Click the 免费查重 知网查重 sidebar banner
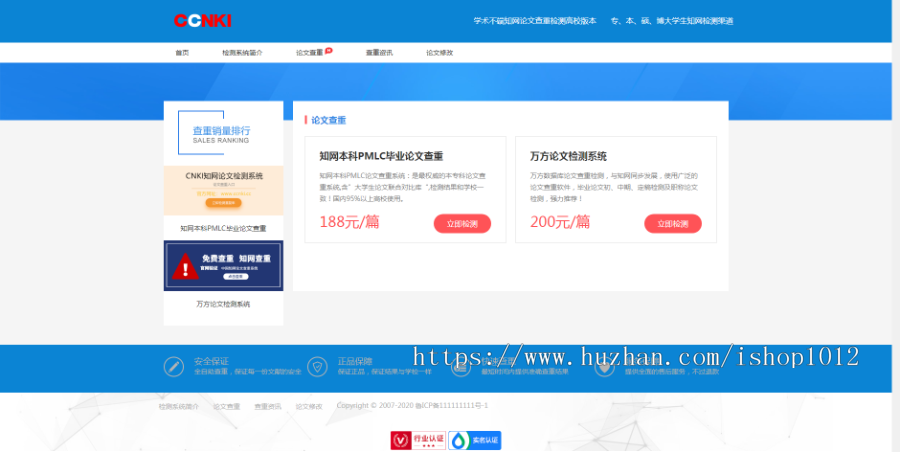This screenshot has height=452, width=900. 223,266
